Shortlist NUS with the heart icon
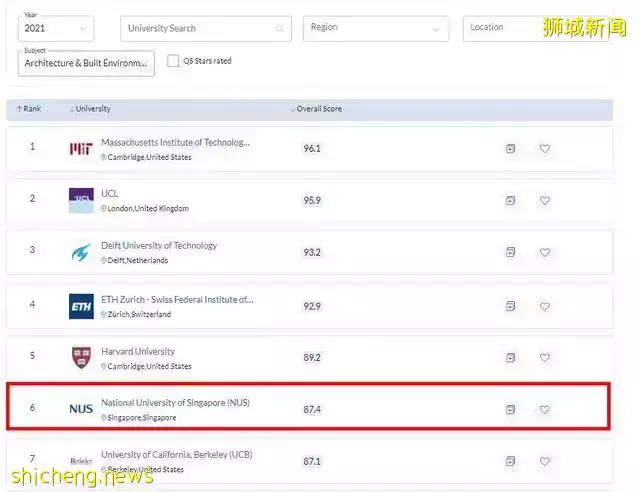Image resolution: width=640 pixels, height=492 pixels. [545, 409]
